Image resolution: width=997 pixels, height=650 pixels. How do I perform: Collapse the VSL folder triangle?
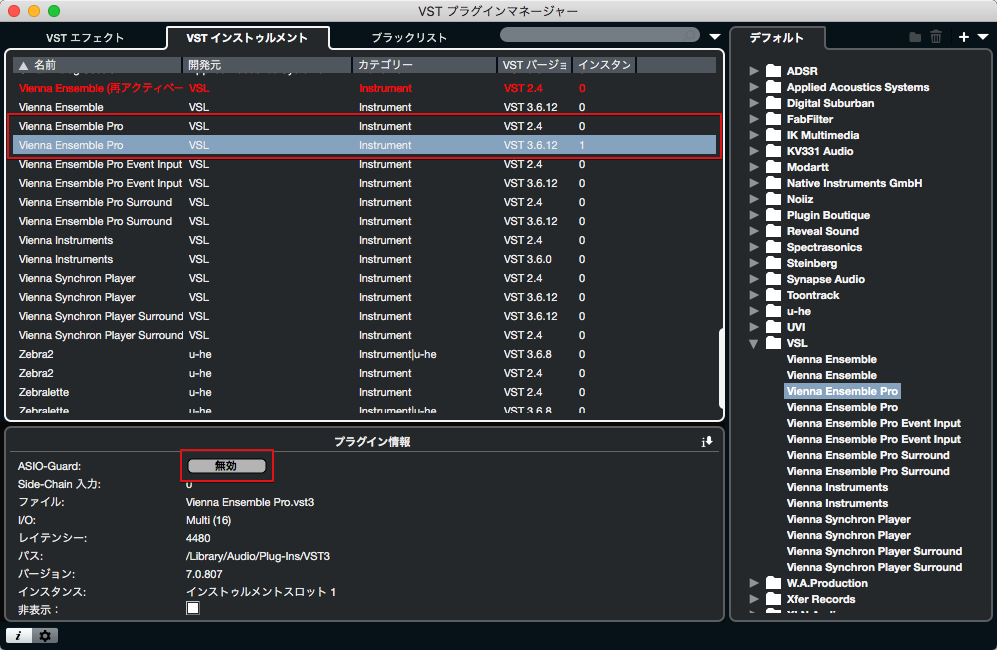tap(754, 343)
